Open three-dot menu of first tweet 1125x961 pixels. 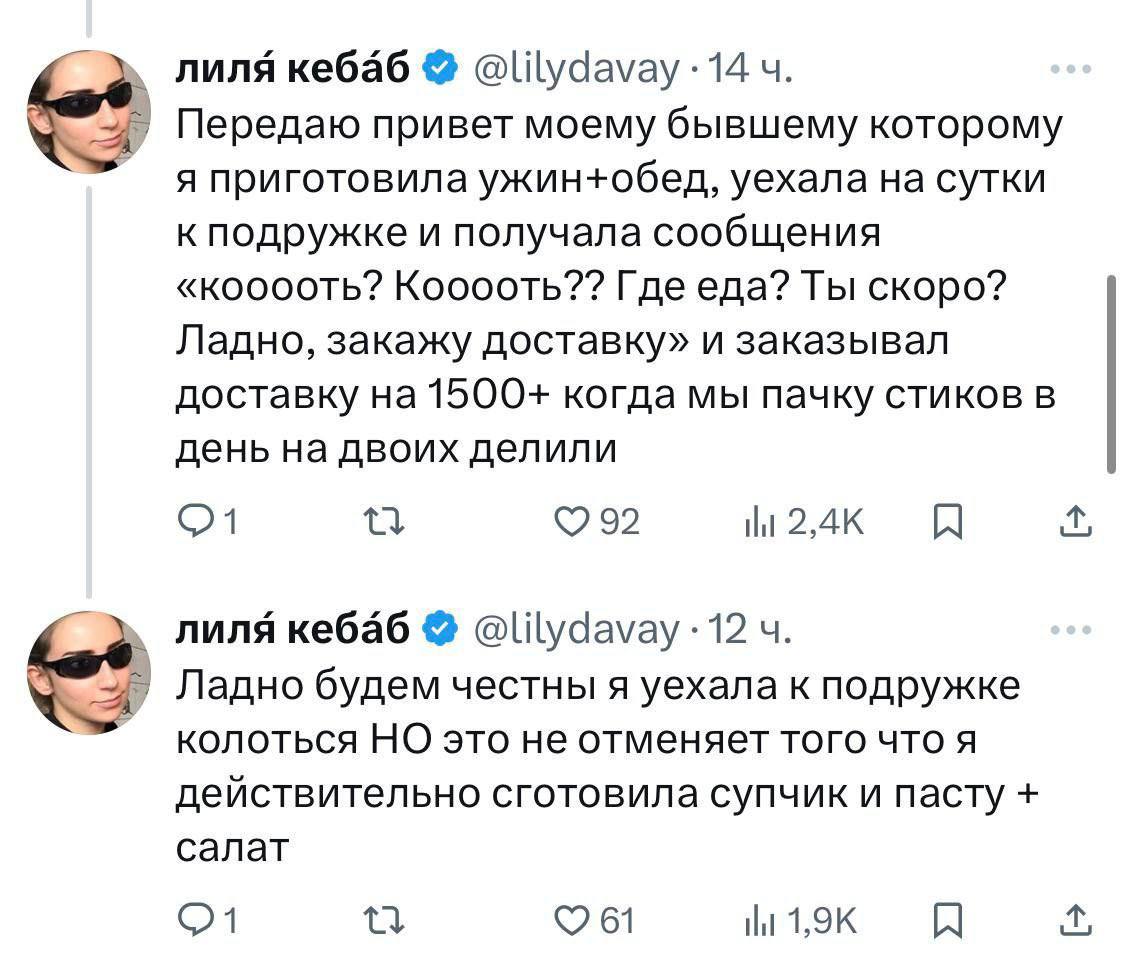coord(1071,70)
